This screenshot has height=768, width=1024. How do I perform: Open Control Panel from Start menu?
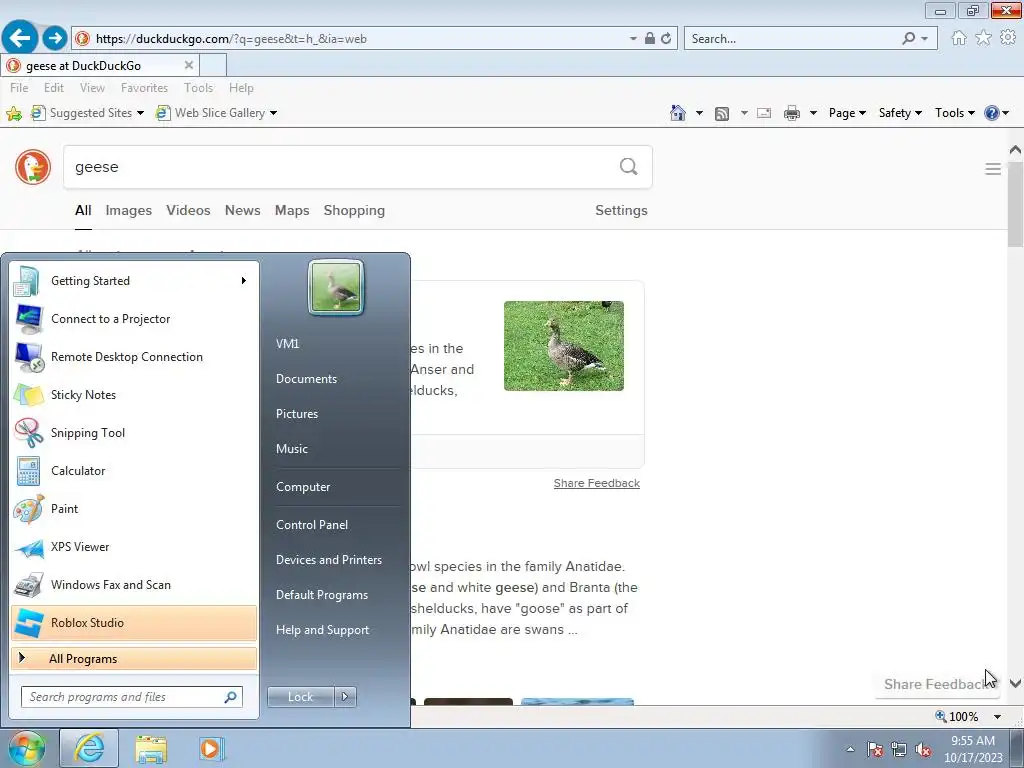pos(312,525)
